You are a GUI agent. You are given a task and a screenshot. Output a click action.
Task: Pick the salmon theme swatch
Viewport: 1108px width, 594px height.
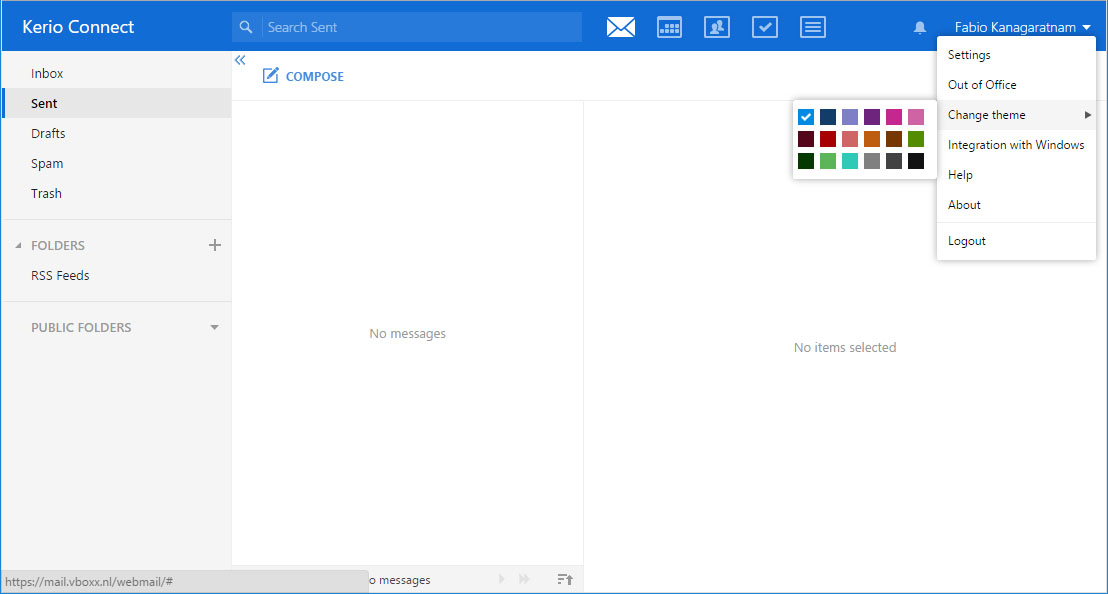pyautogui.click(x=850, y=139)
